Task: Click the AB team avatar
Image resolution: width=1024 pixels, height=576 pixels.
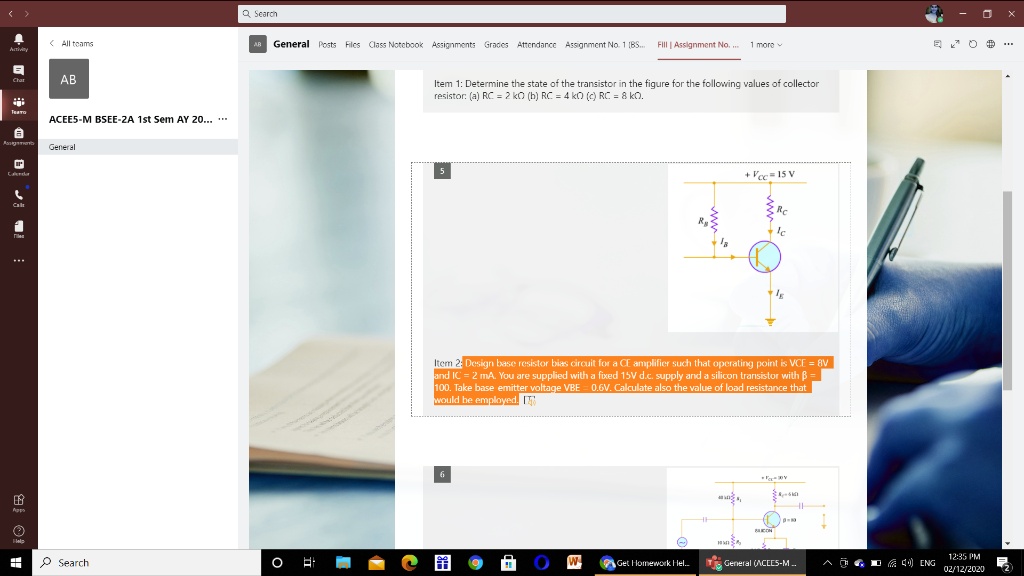Action: tap(69, 79)
